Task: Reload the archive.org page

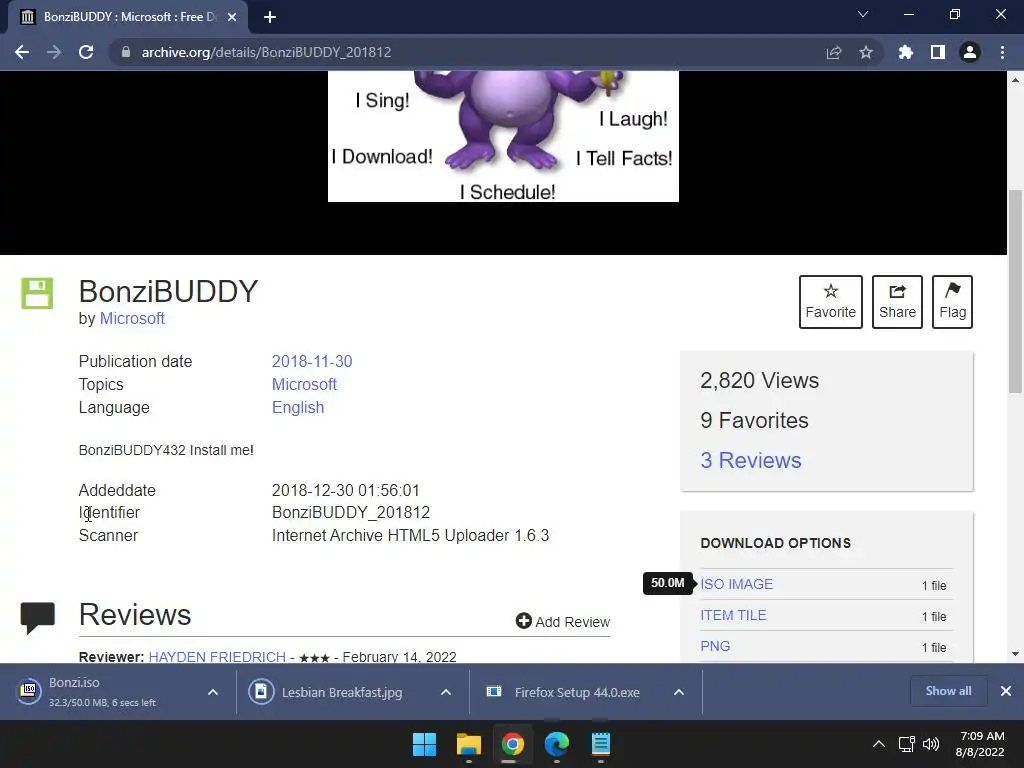Action: pyautogui.click(x=86, y=52)
